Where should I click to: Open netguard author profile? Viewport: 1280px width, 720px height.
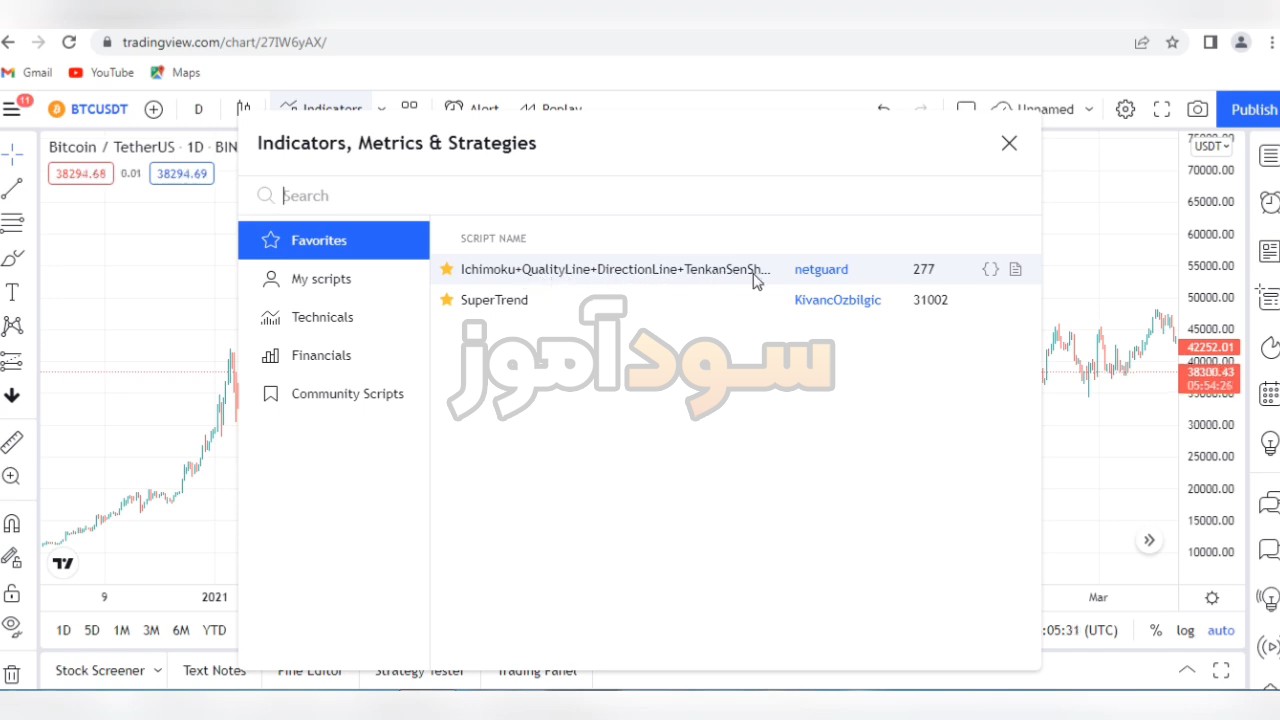pos(821,269)
